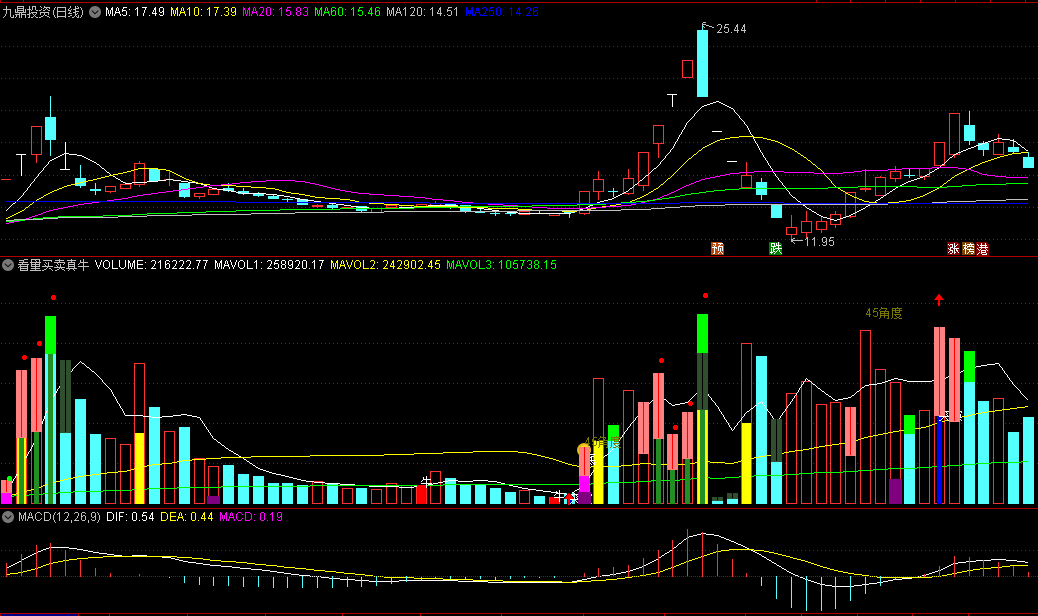
Task: Click the MA10: 17.39 label
Action: (x=203, y=12)
